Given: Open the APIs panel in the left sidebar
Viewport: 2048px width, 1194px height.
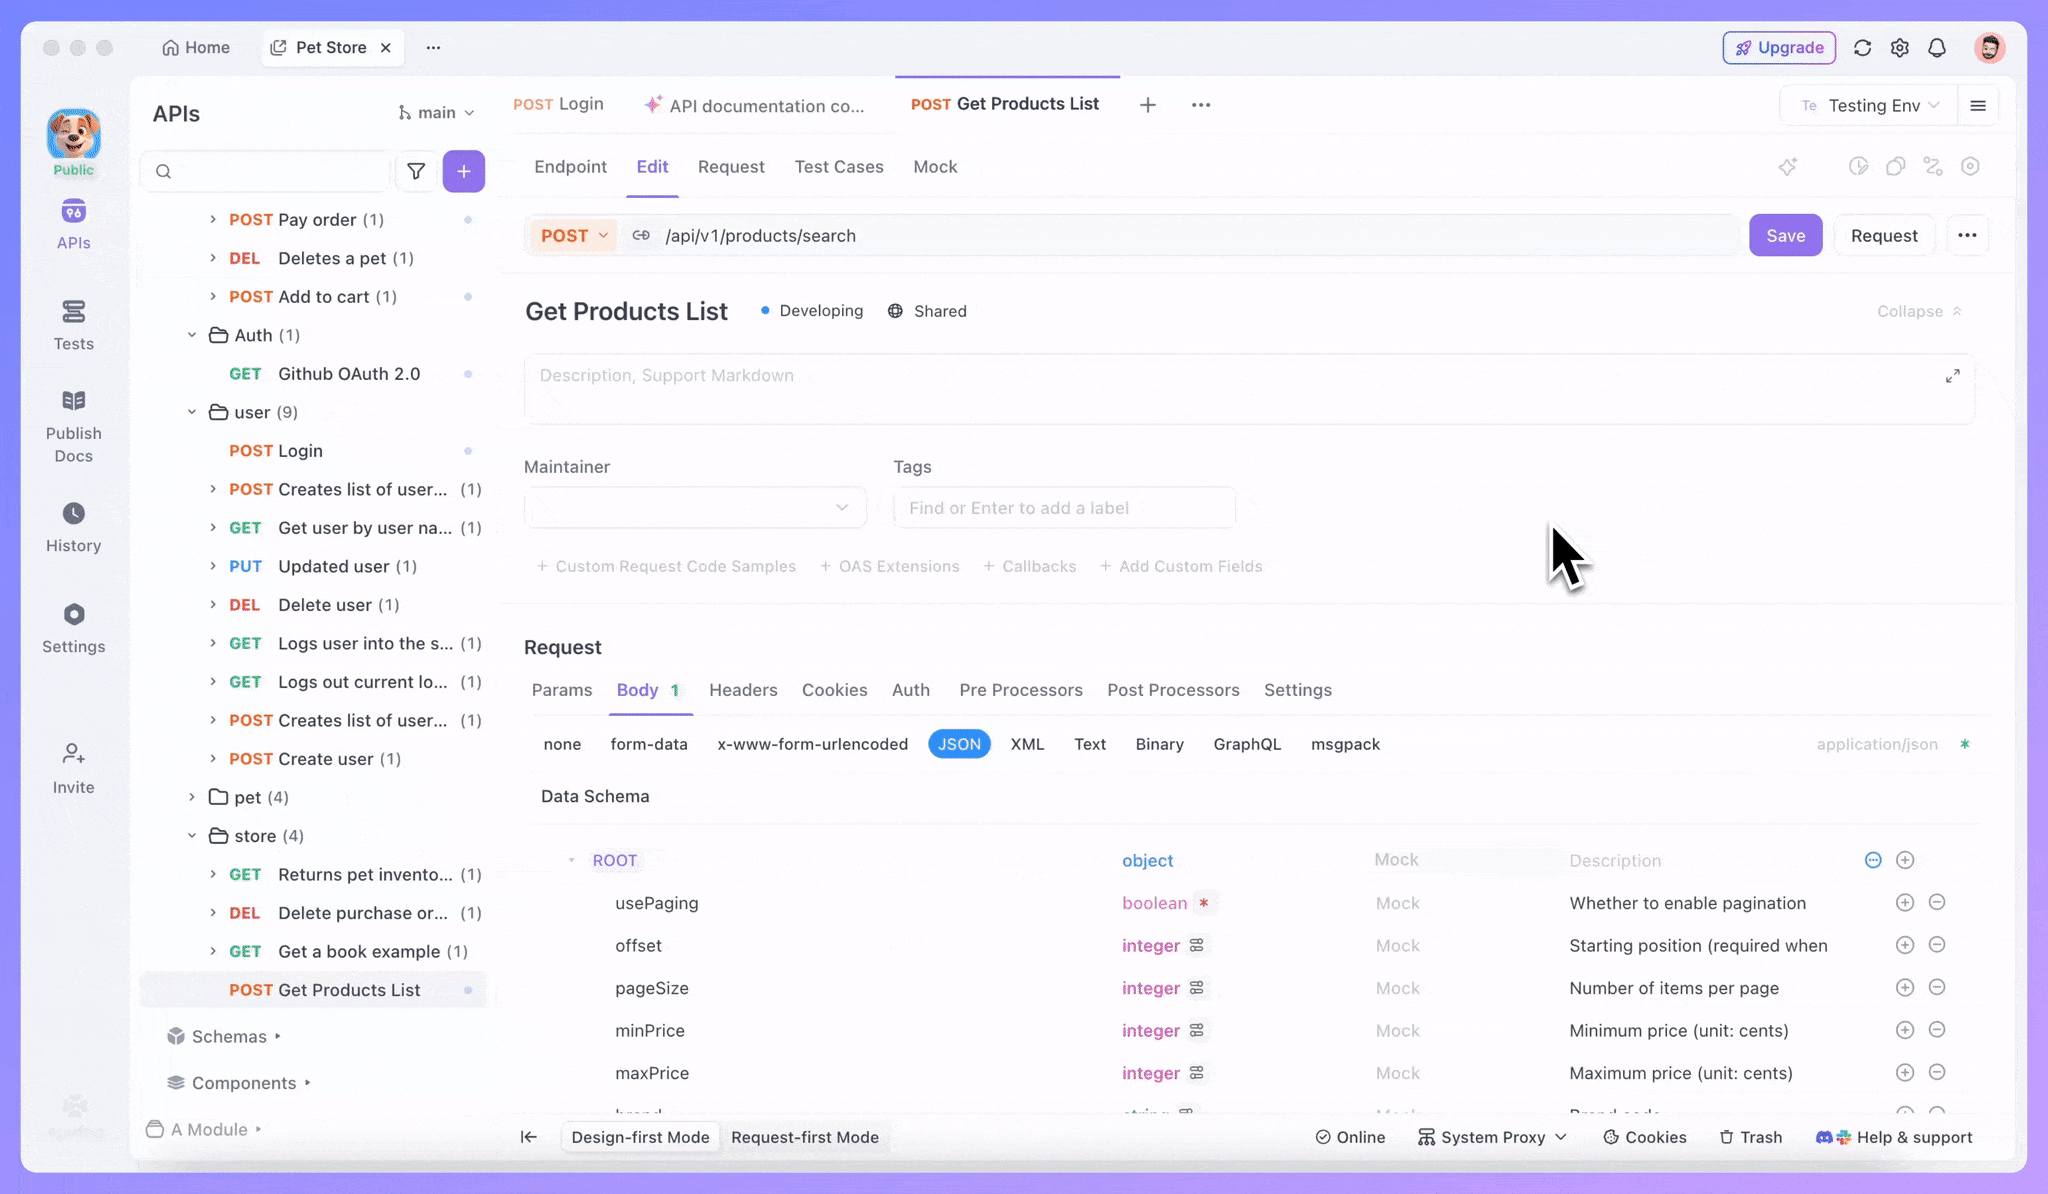Looking at the screenshot, I should (73, 222).
